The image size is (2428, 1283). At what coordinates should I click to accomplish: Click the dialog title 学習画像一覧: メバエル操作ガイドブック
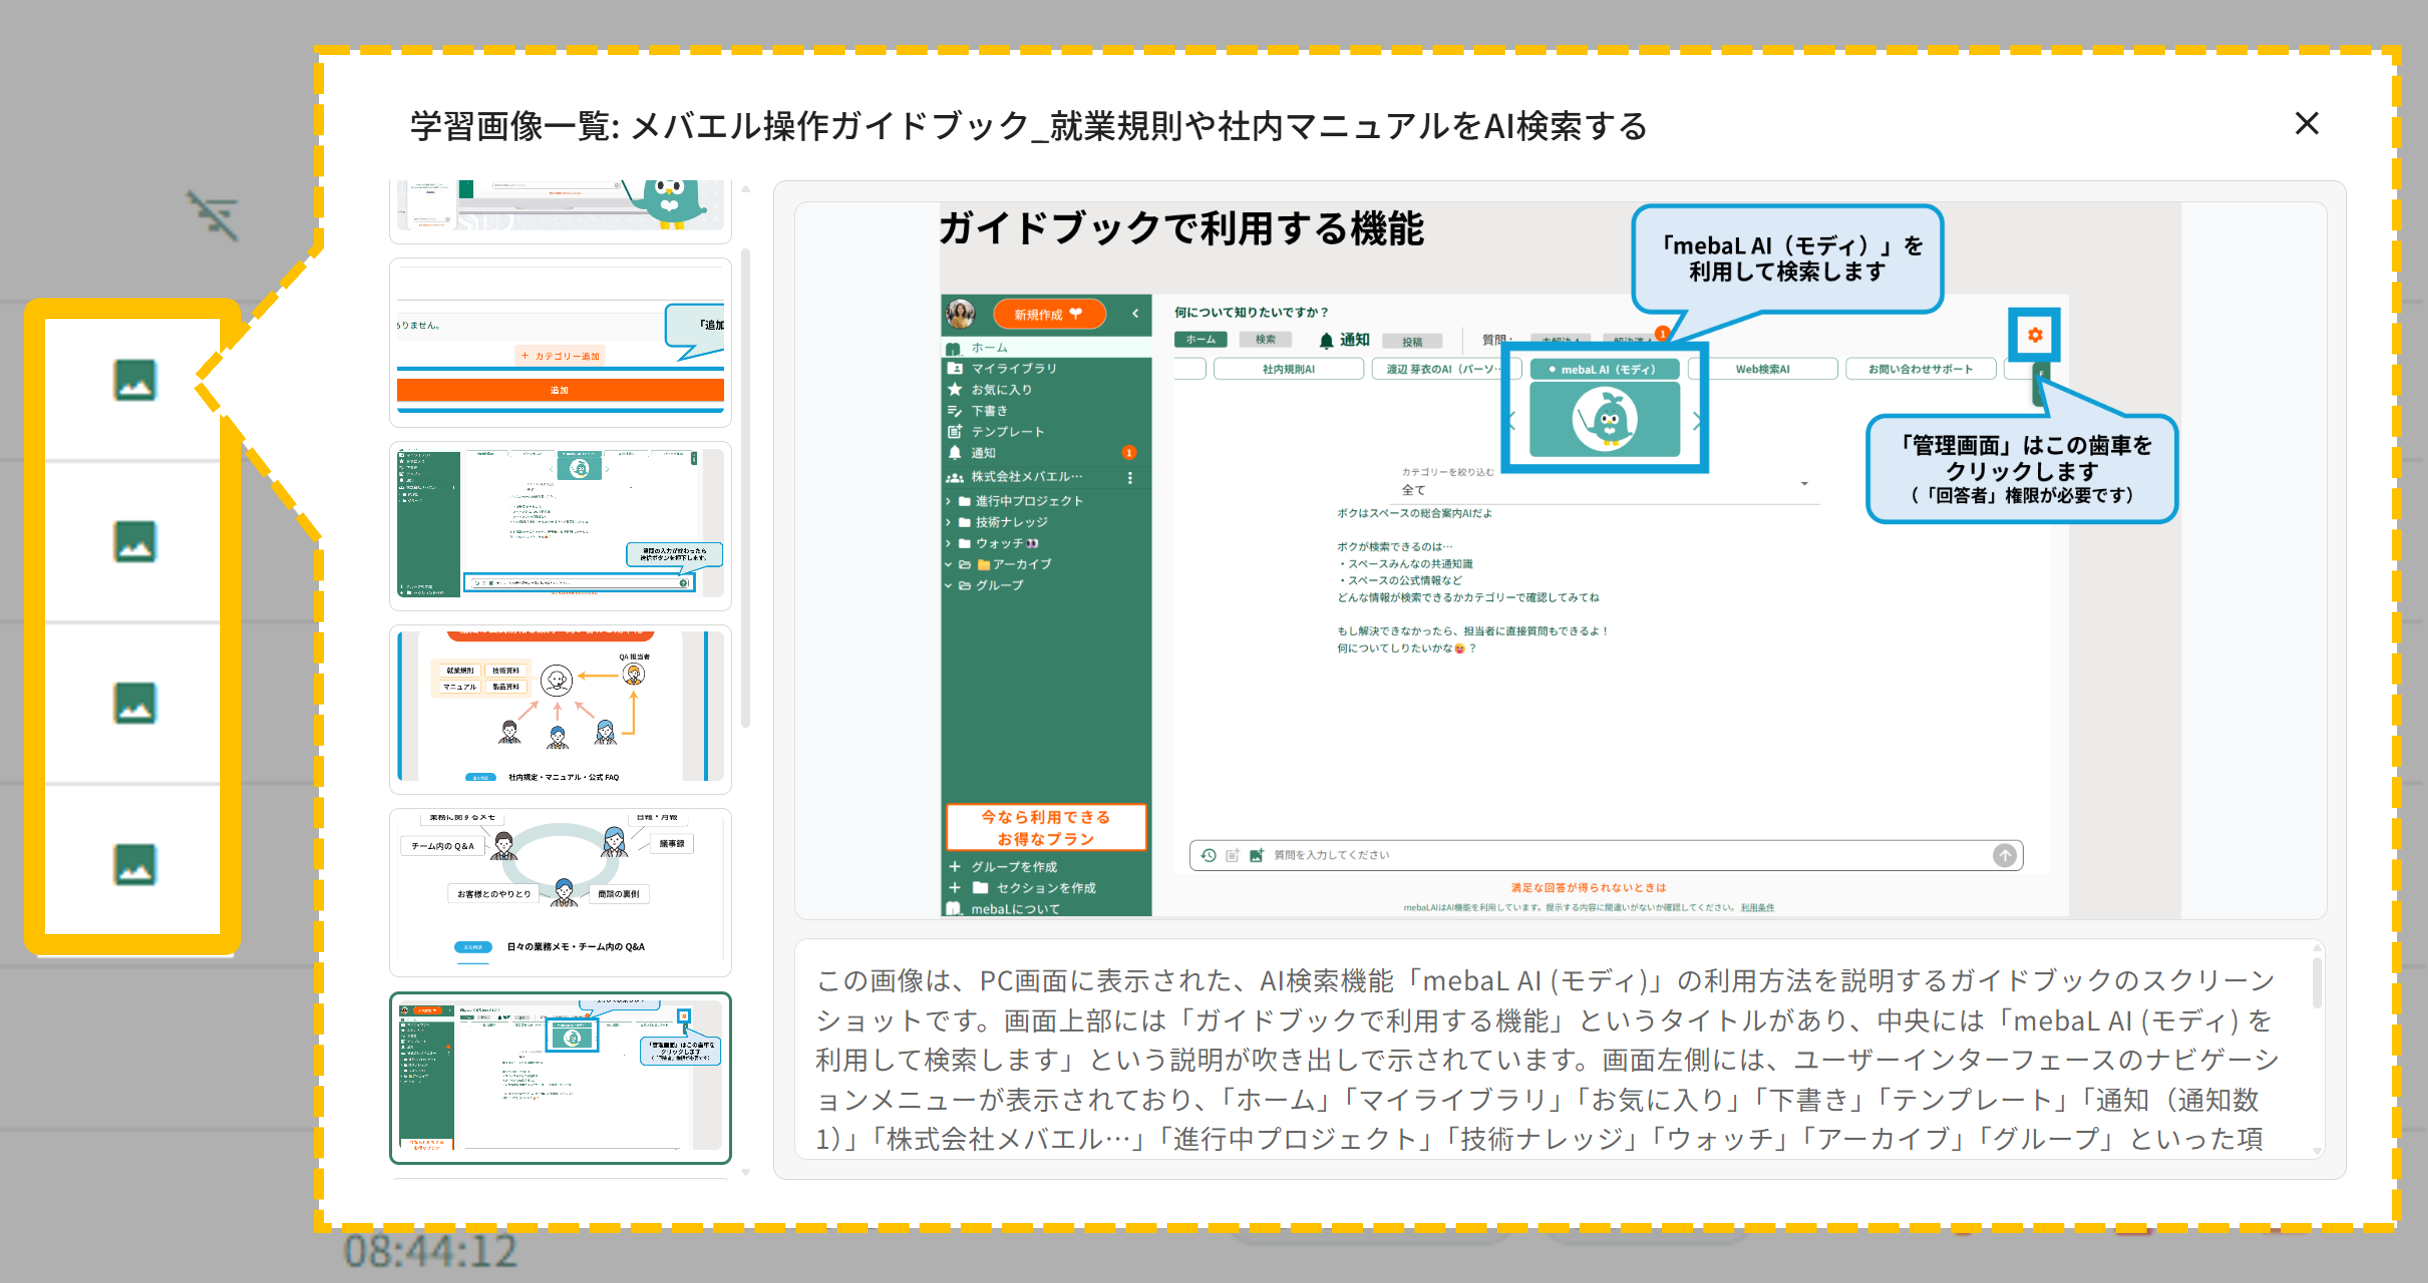coord(1028,126)
